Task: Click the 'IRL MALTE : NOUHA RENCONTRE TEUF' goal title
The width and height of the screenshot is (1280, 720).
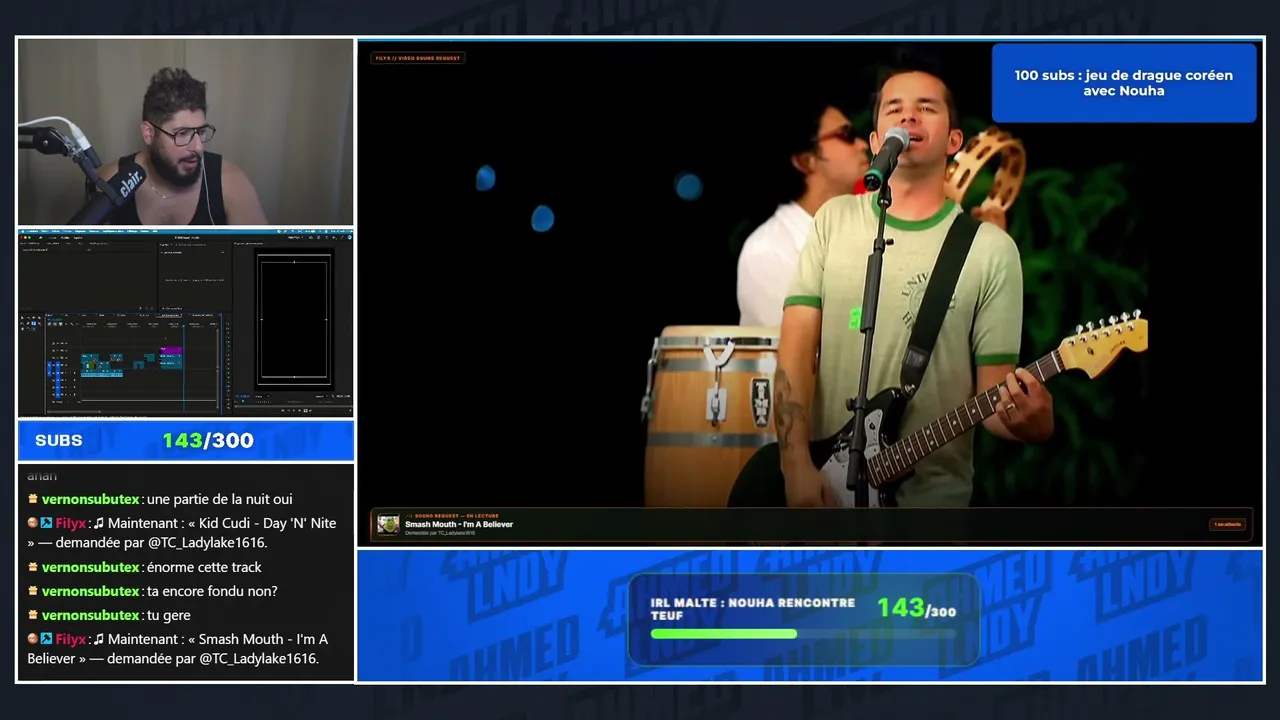Action: 753,610
